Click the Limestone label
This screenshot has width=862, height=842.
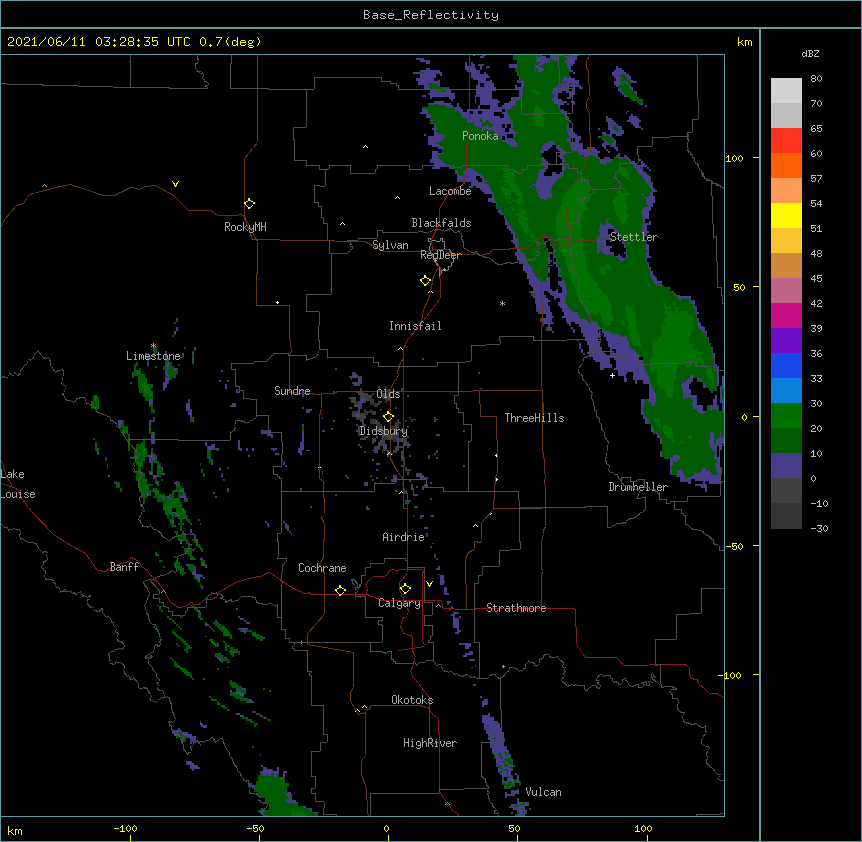(153, 356)
